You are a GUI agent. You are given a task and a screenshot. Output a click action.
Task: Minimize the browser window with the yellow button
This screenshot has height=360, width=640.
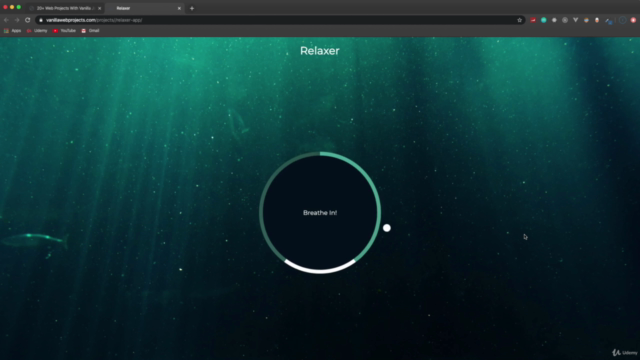(x=12, y=7)
